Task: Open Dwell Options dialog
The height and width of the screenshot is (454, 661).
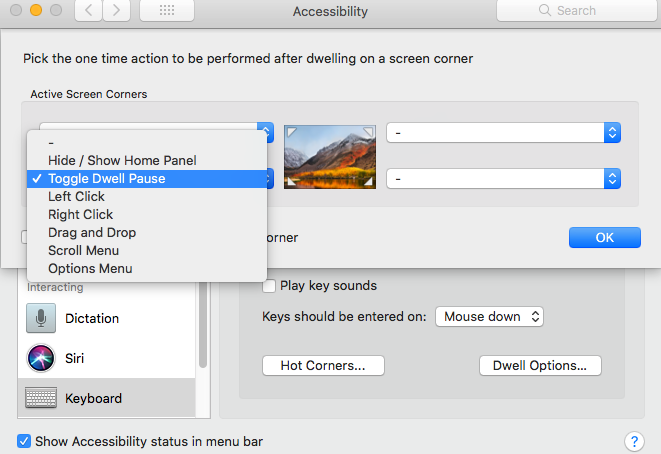Action: (x=540, y=366)
